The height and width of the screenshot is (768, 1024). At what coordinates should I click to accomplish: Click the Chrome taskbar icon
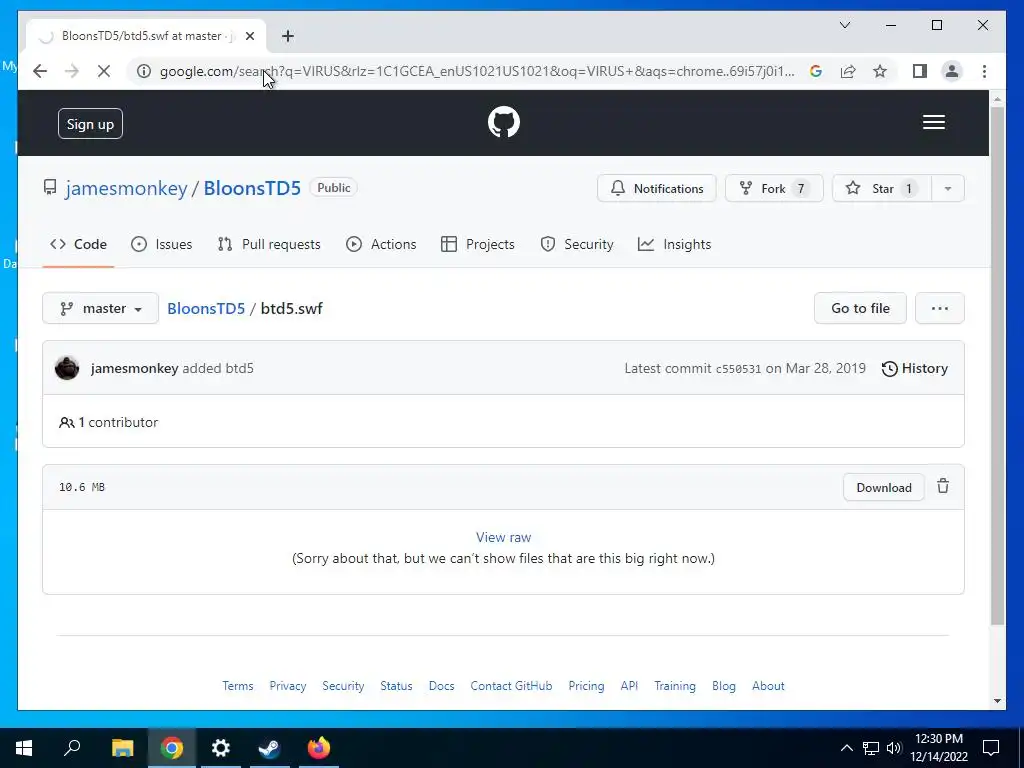pos(172,748)
